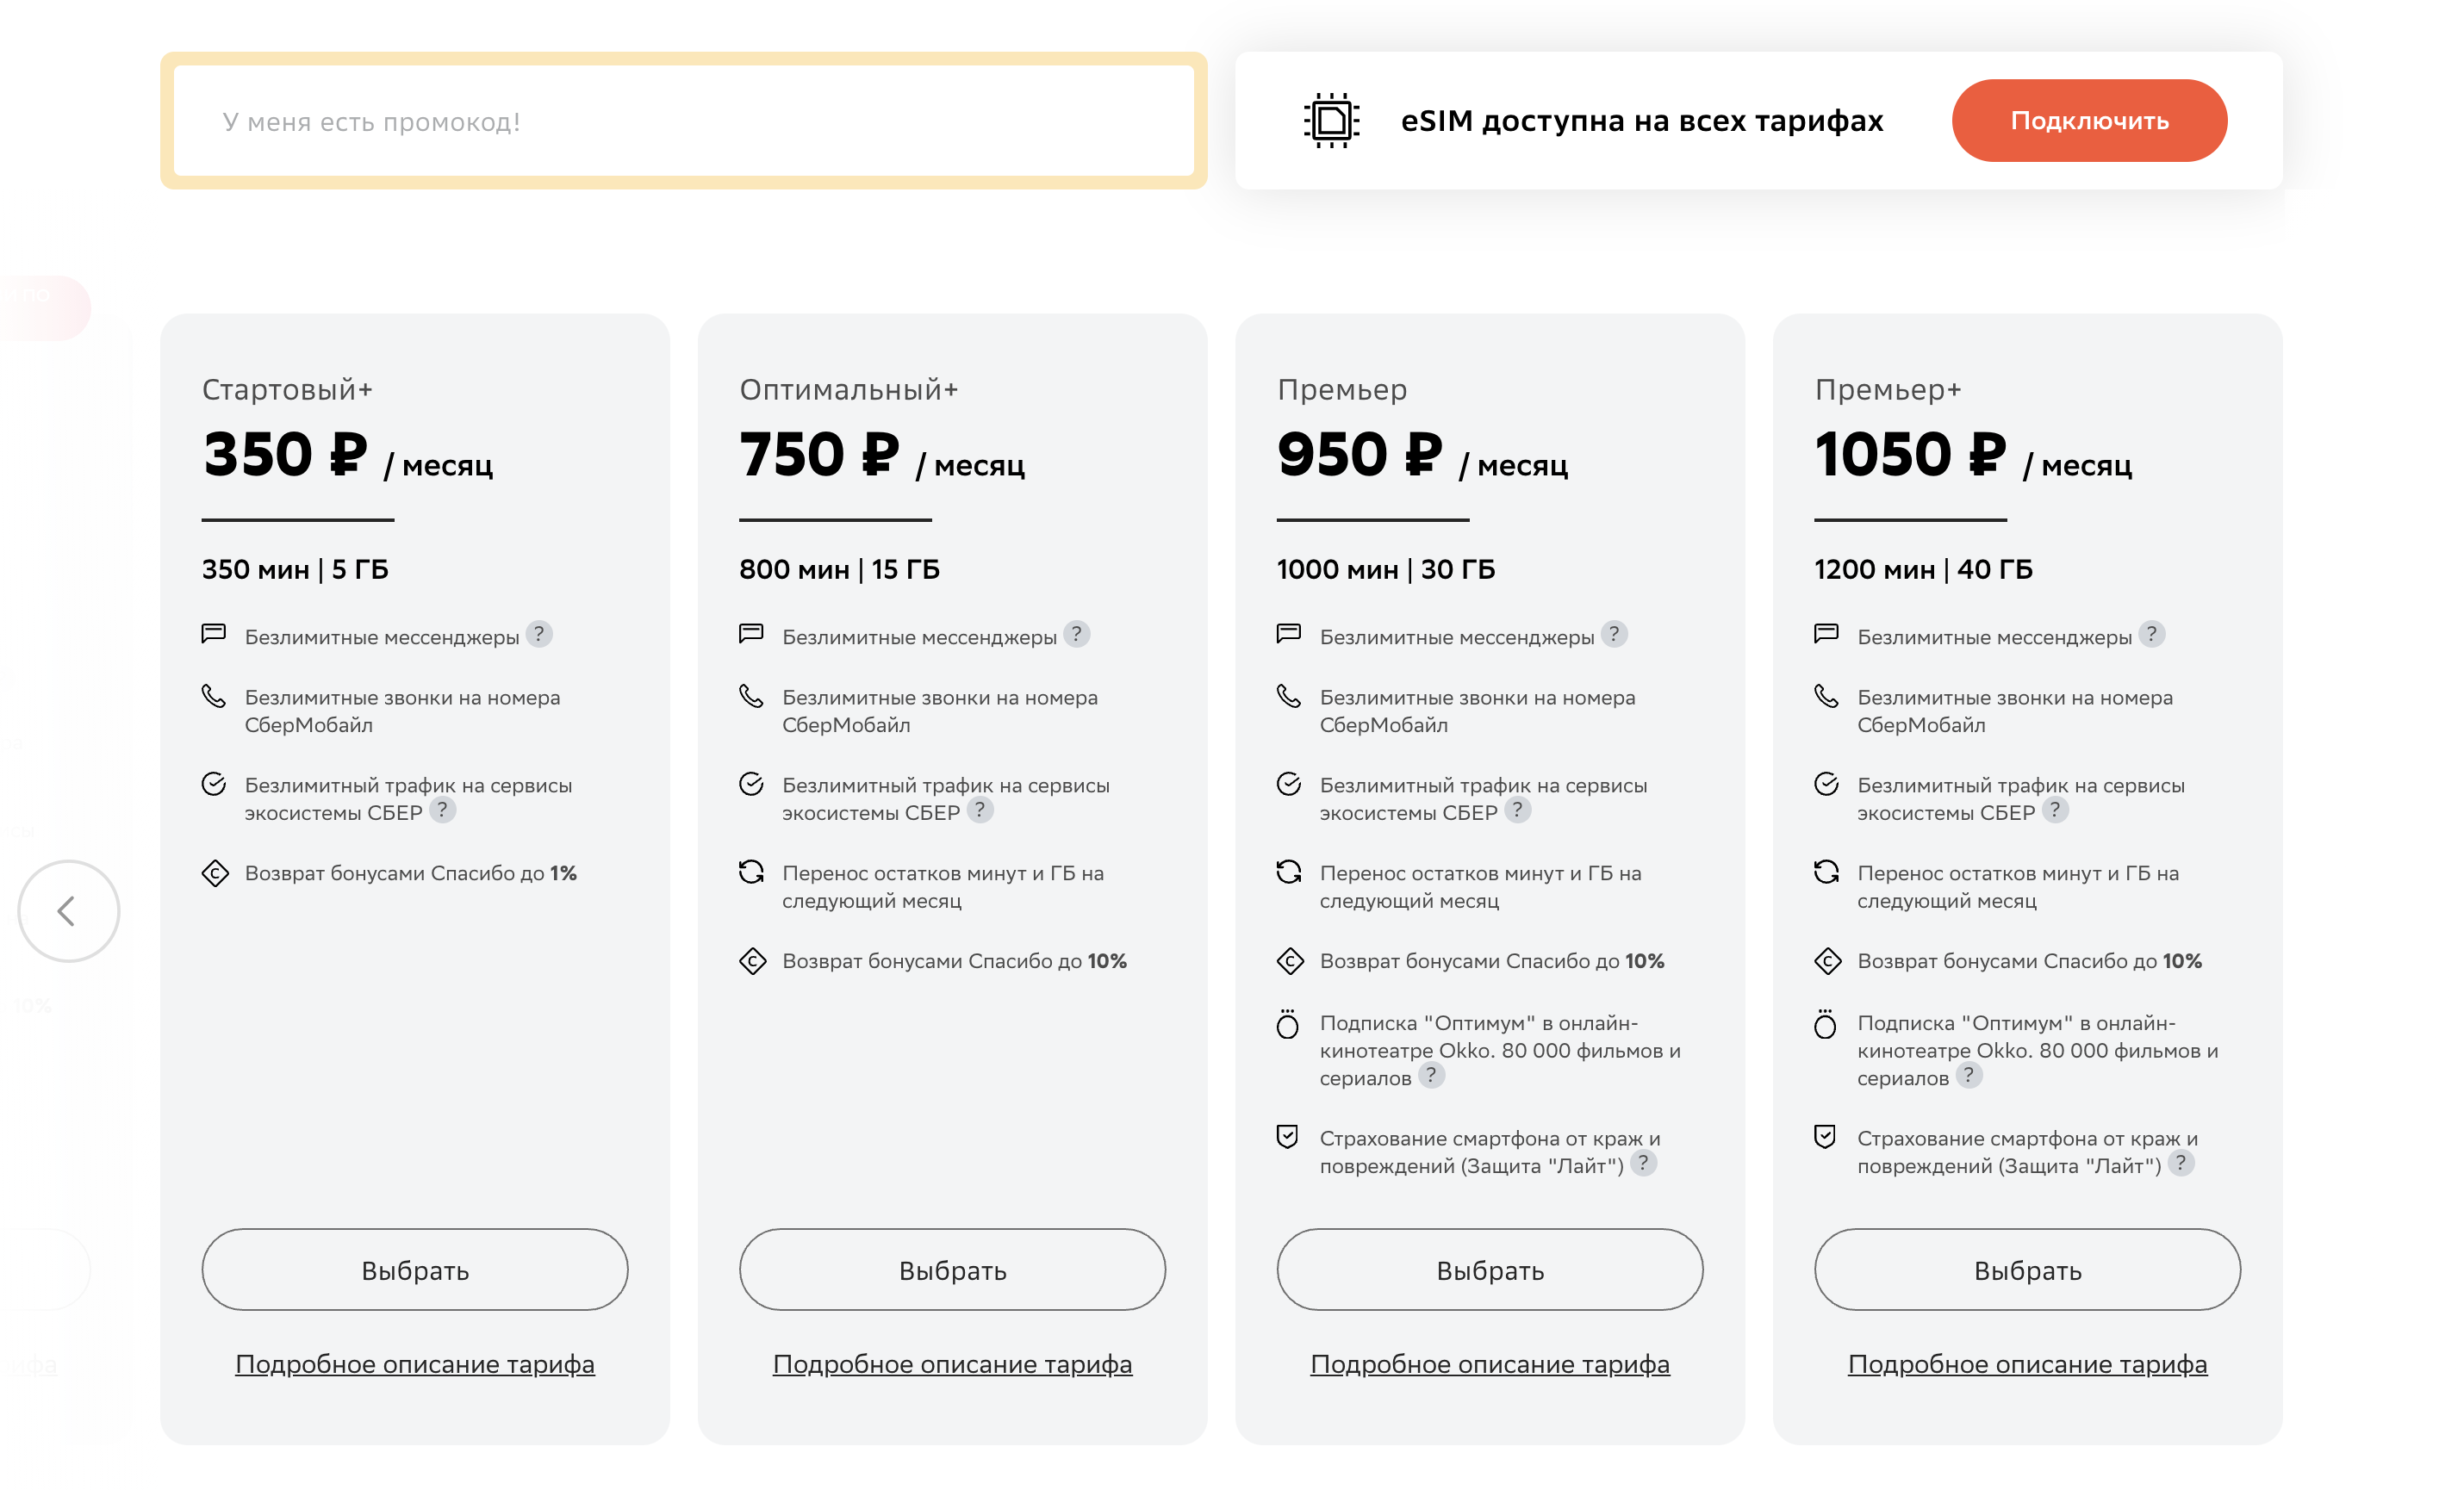The image size is (2464, 1490).
Task: Click the messenger chat icon on Стартовый+ card
Action: tap(215, 633)
